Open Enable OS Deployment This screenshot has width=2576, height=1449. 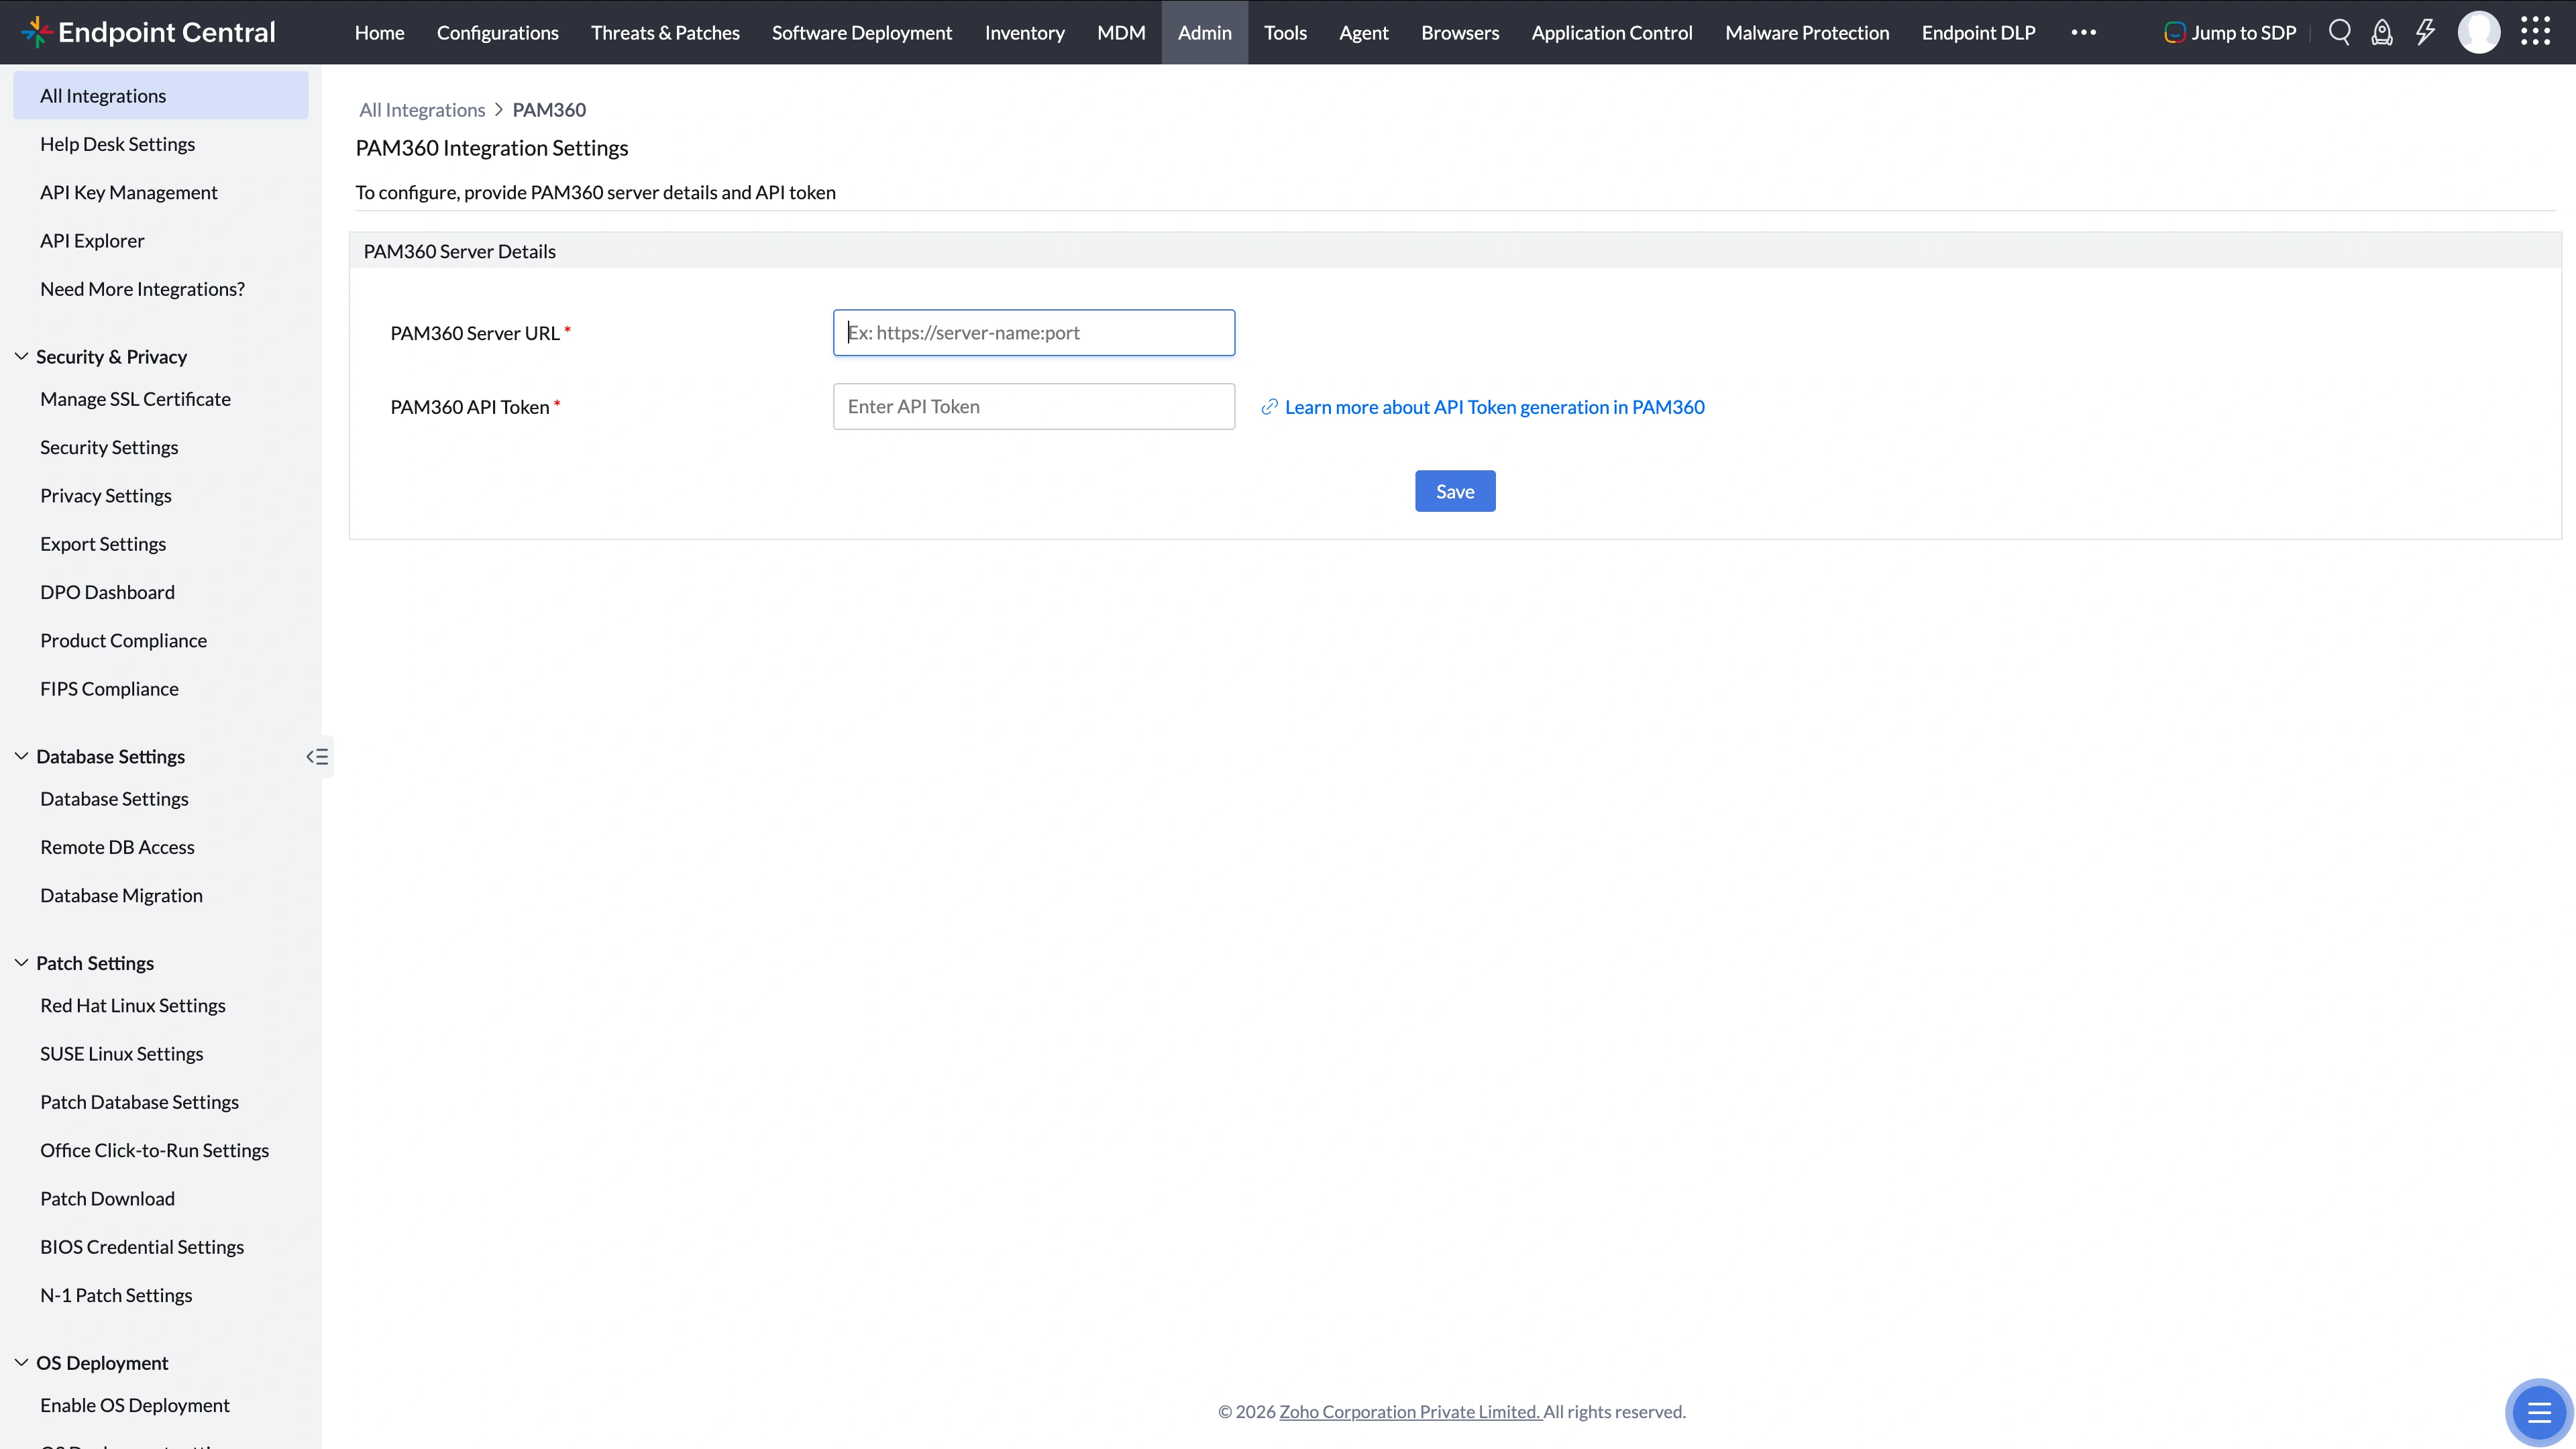(x=134, y=1406)
